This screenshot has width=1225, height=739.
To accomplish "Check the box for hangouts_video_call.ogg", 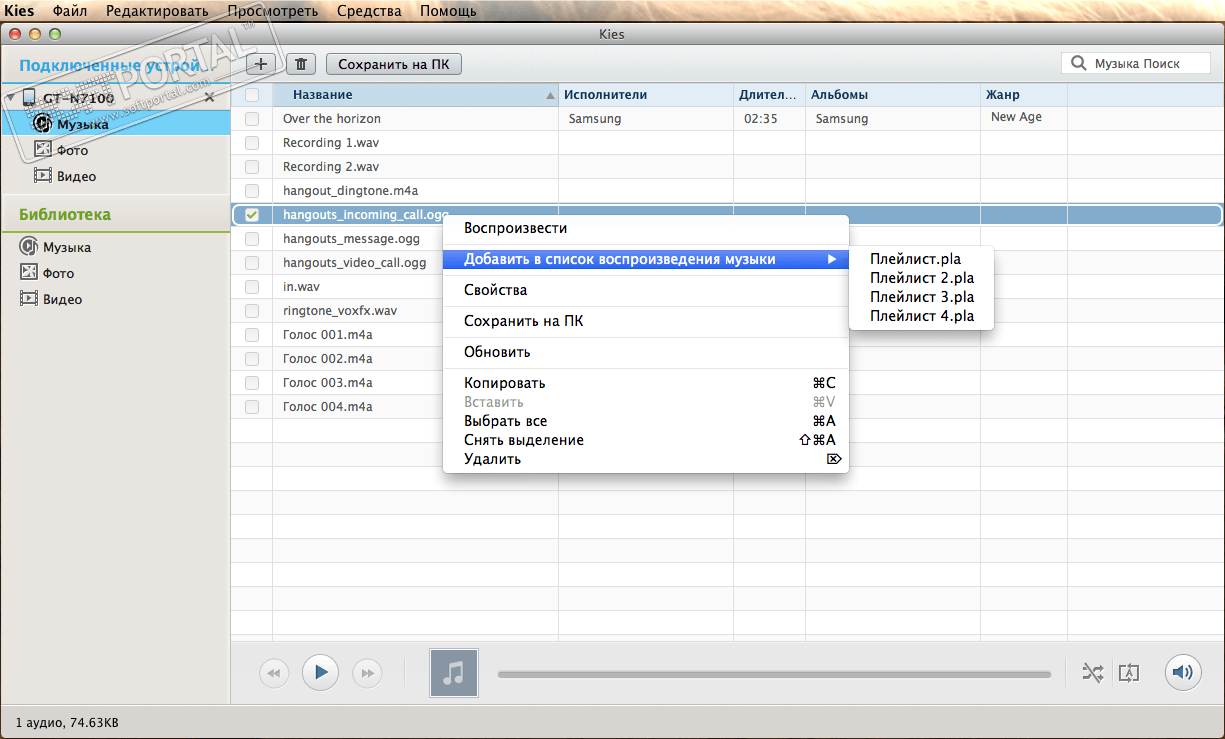I will click(252, 263).
